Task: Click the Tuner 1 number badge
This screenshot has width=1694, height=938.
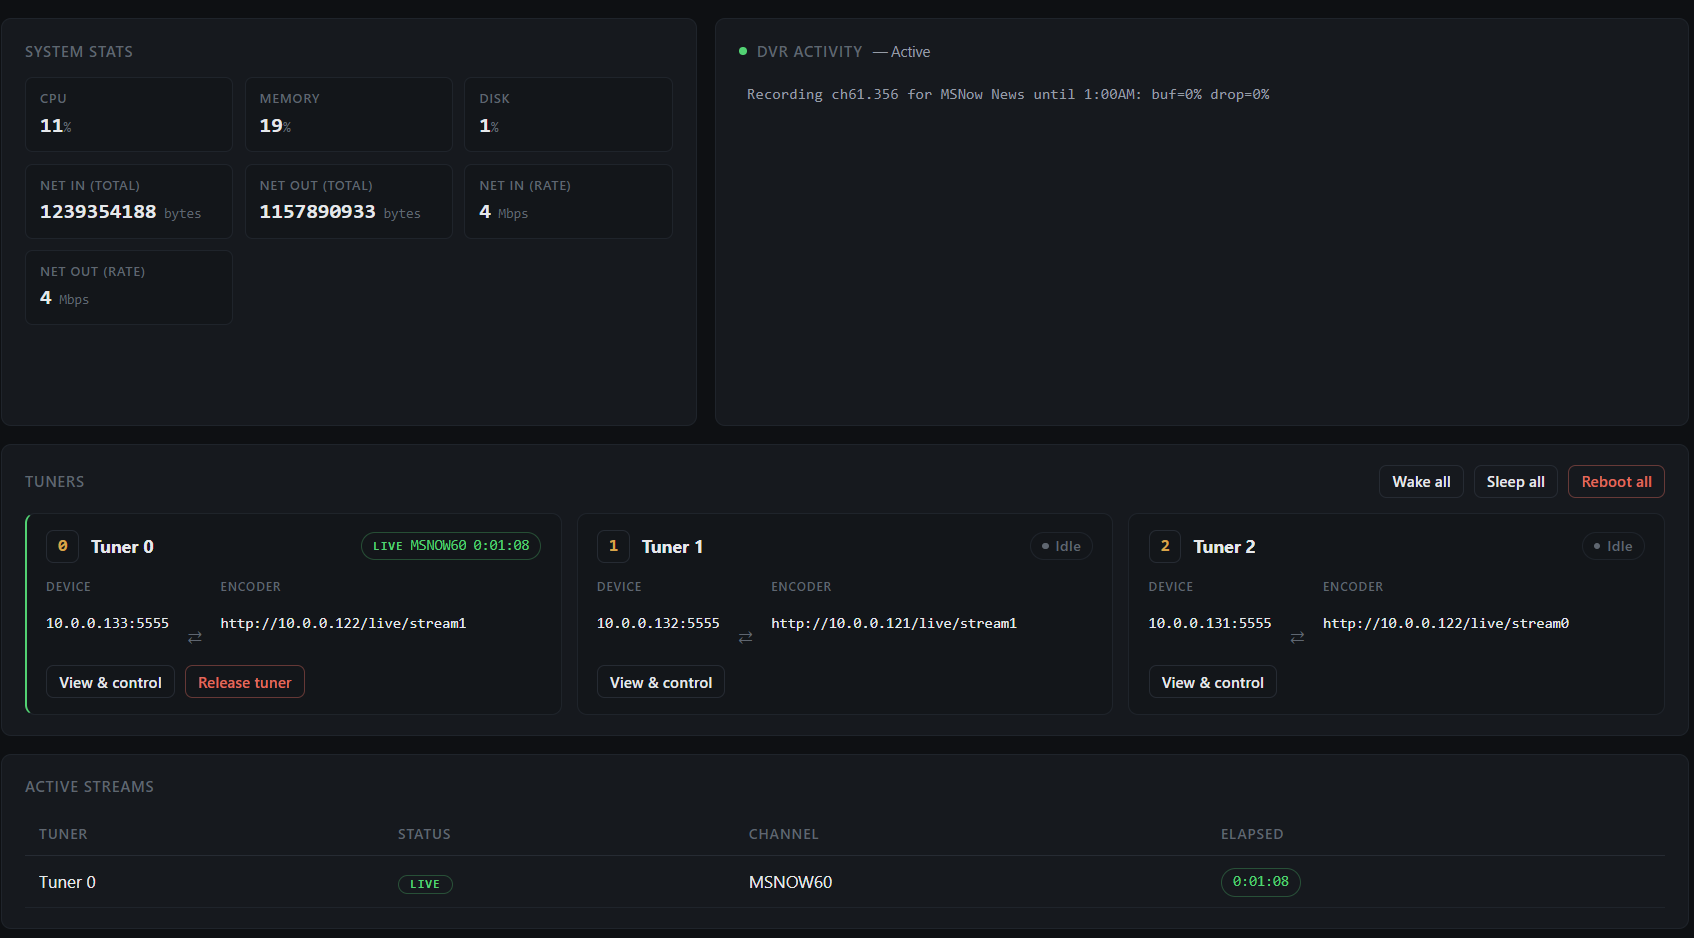Action: coord(613,546)
